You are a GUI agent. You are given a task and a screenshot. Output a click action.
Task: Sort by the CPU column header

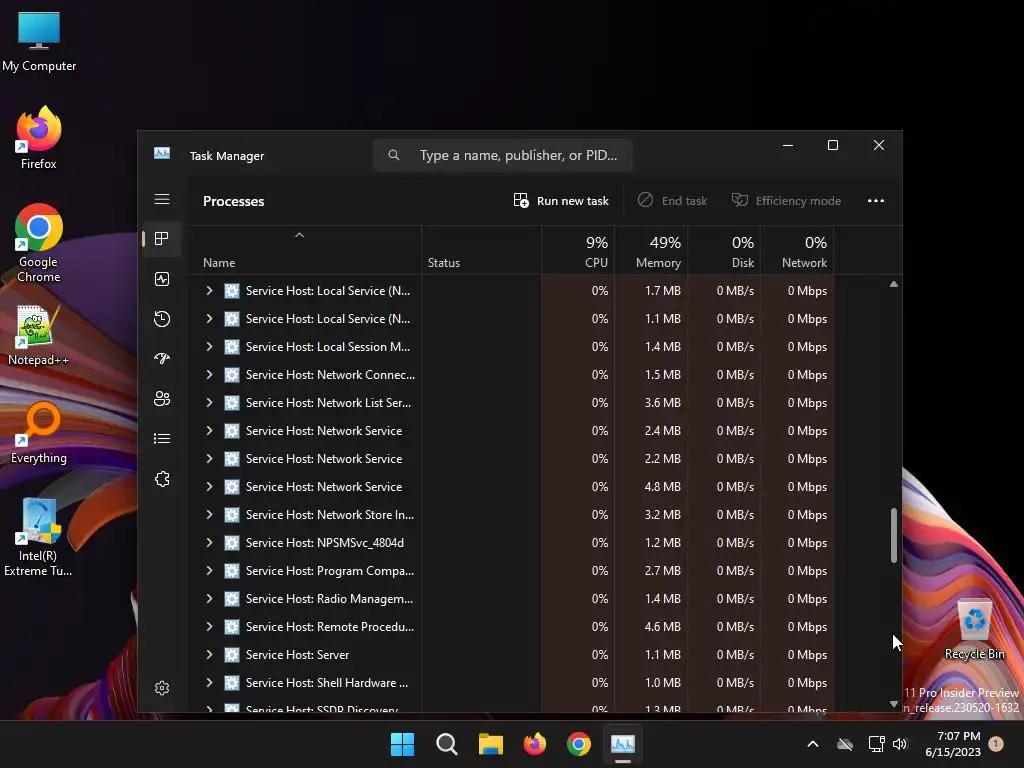(578, 251)
